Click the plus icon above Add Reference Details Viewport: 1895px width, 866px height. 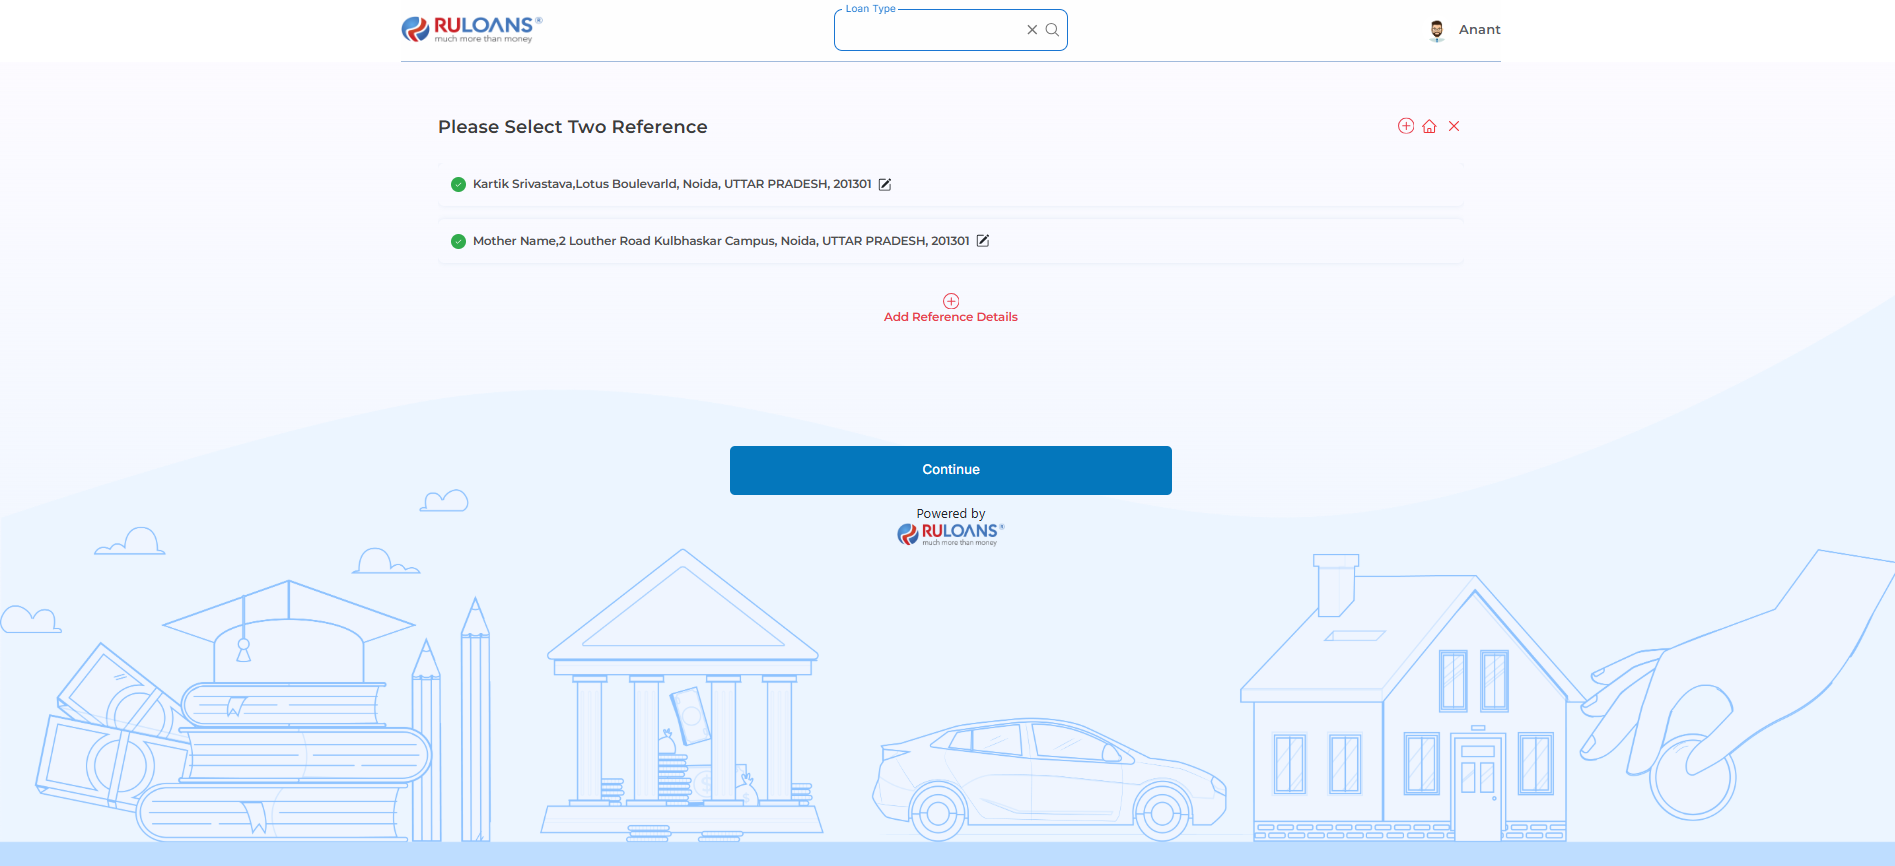(x=951, y=301)
